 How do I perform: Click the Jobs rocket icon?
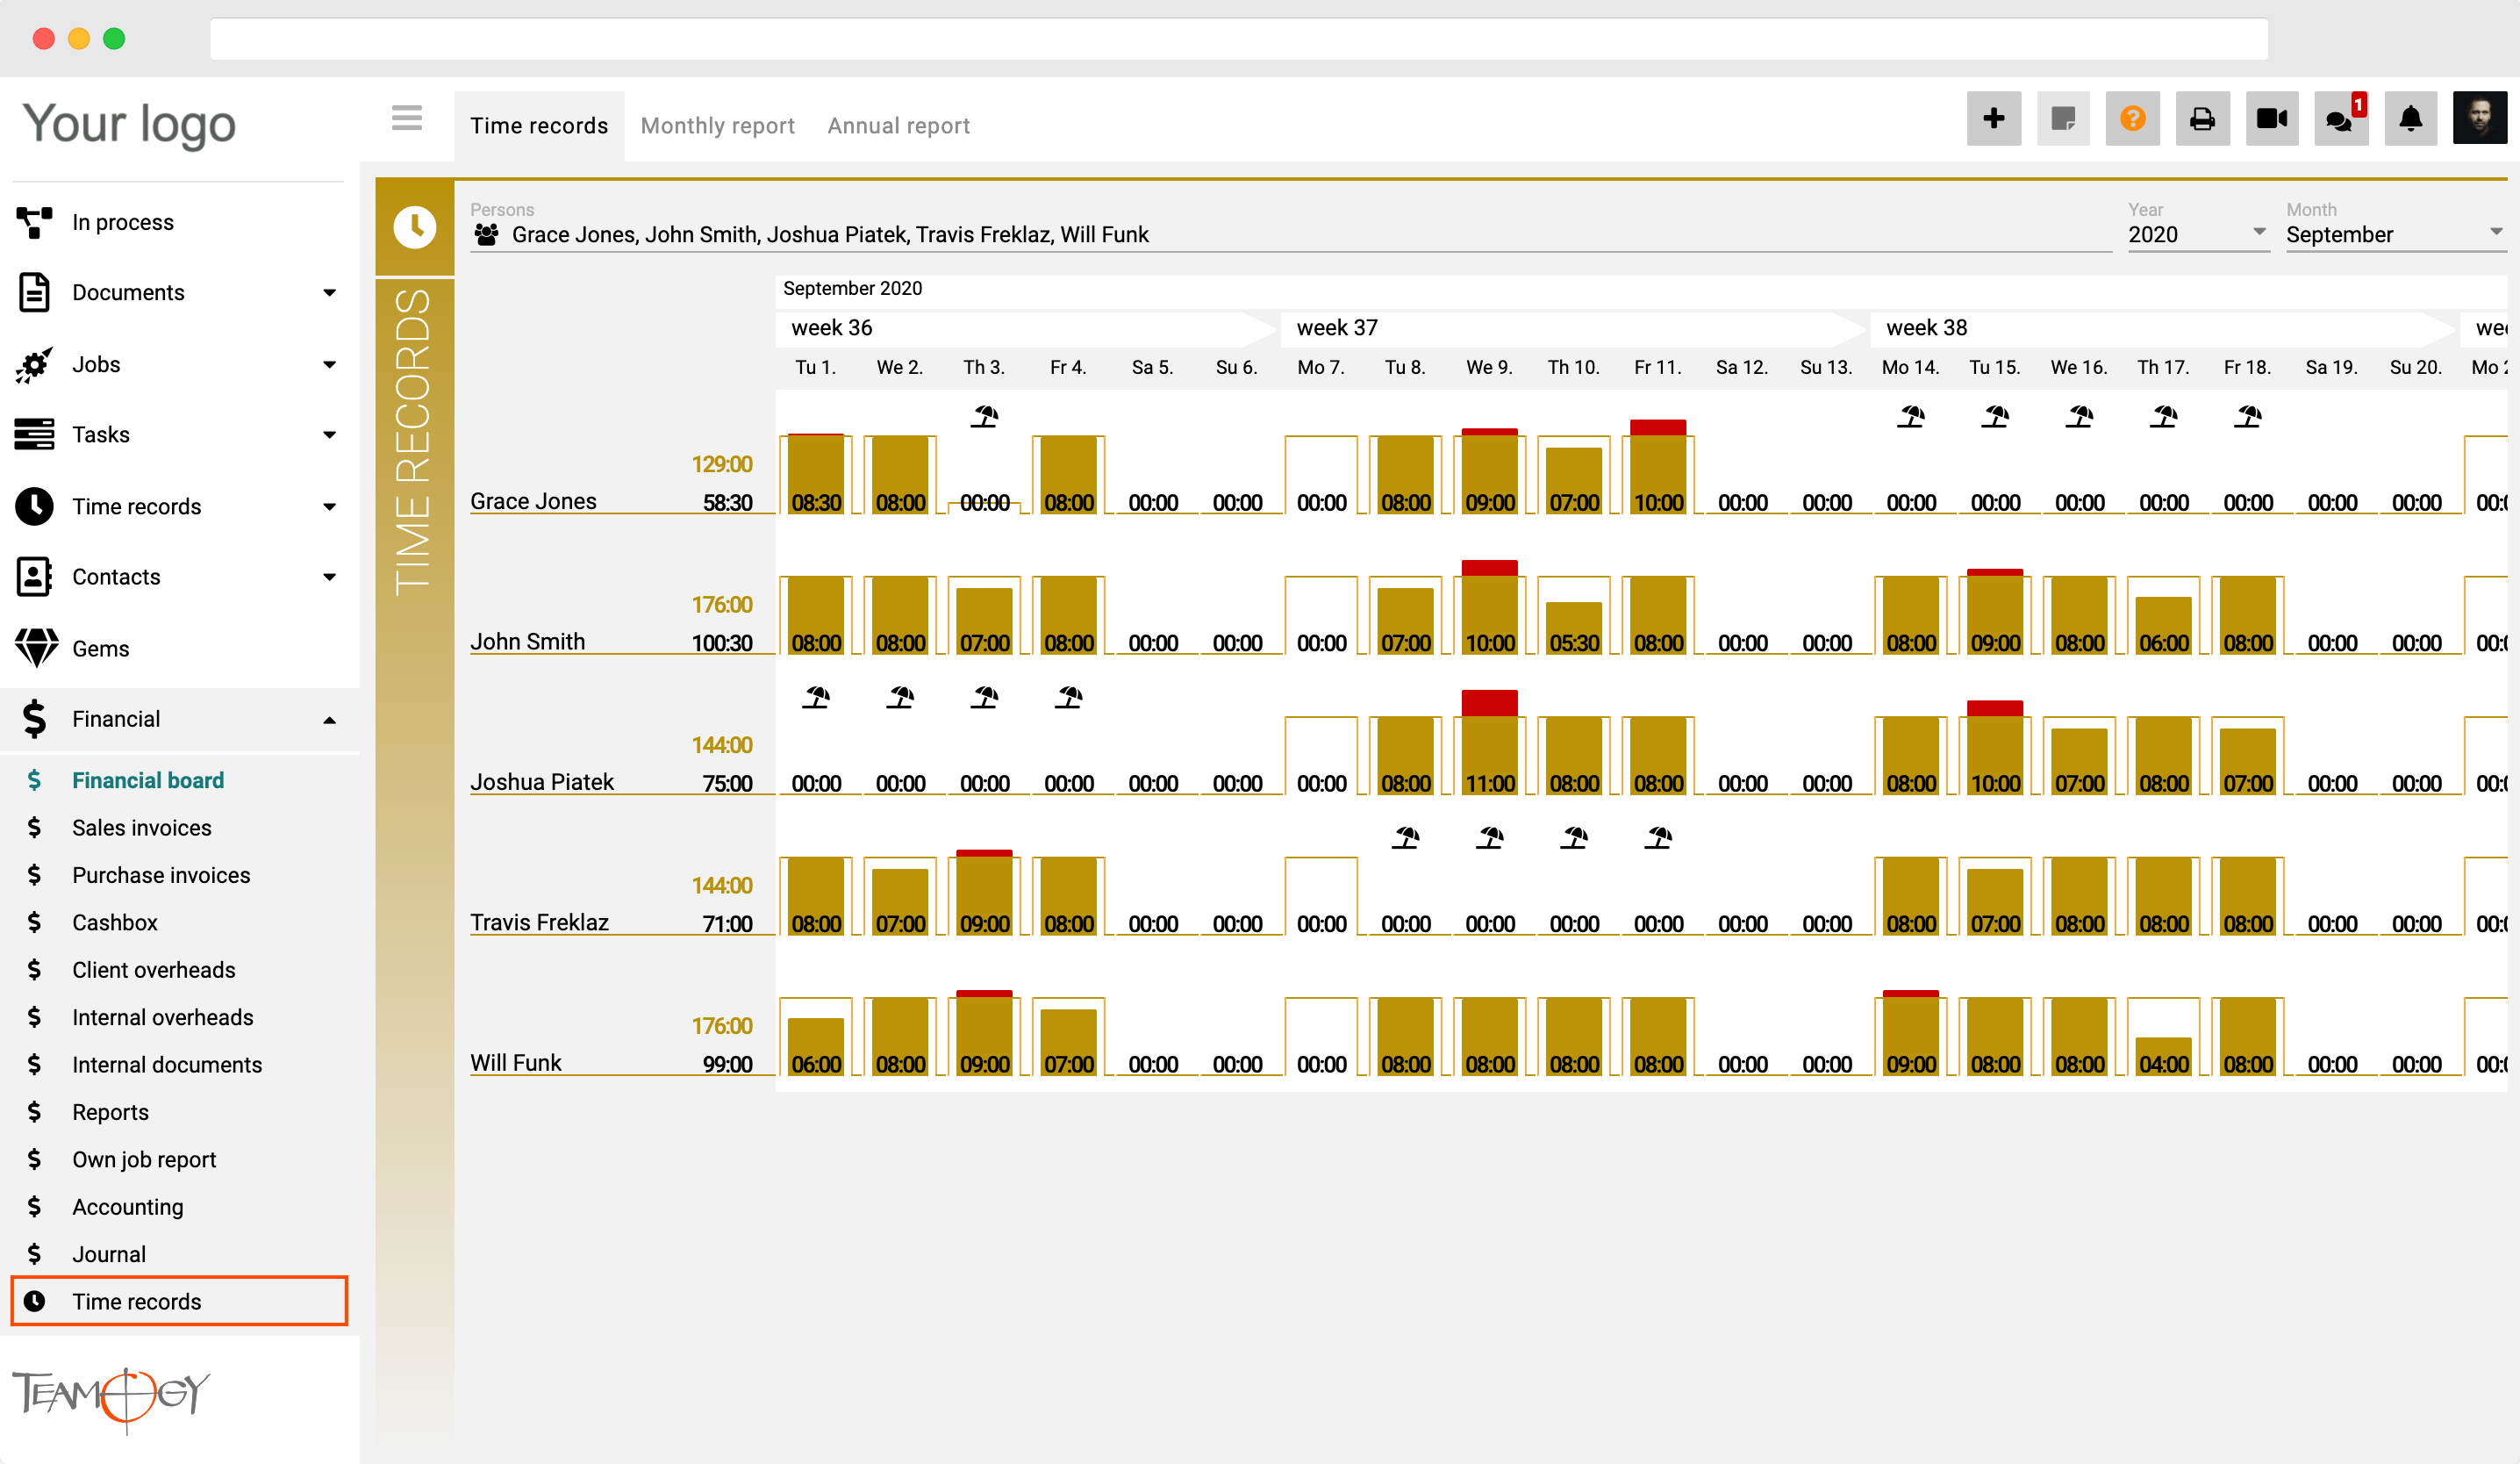[x=34, y=364]
